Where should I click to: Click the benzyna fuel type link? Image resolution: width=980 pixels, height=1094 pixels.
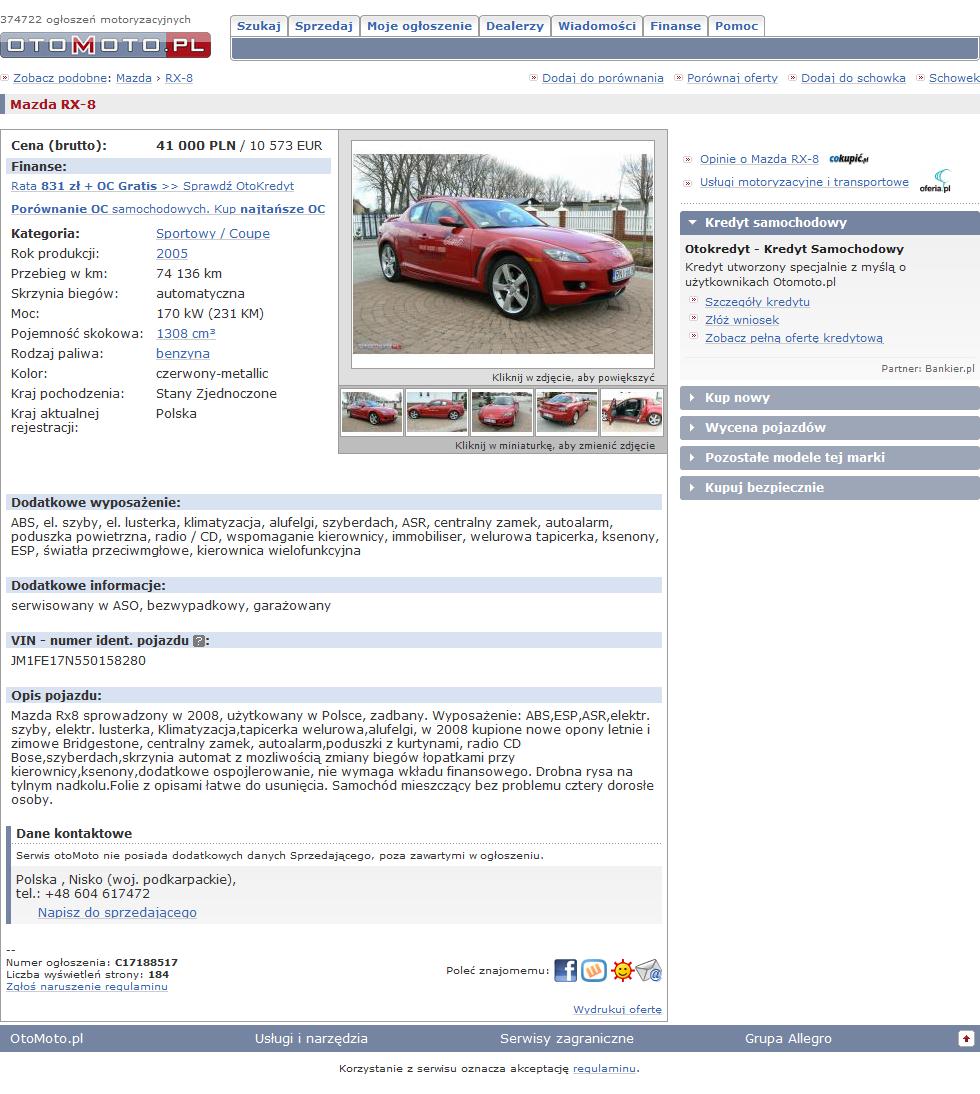click(x=183, y=354)
